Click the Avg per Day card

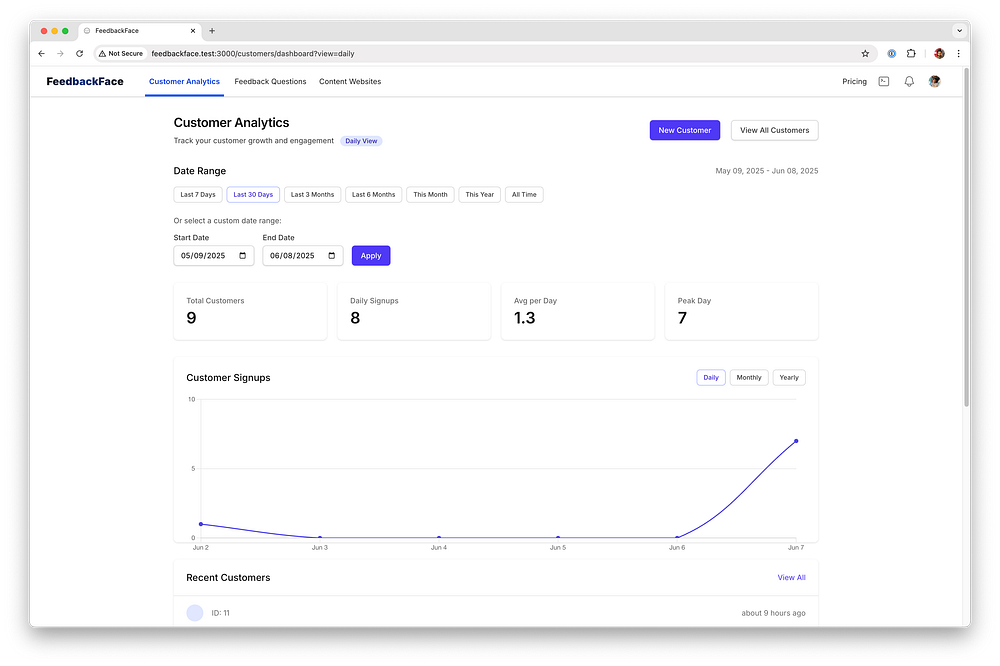[x=578, y=311]
